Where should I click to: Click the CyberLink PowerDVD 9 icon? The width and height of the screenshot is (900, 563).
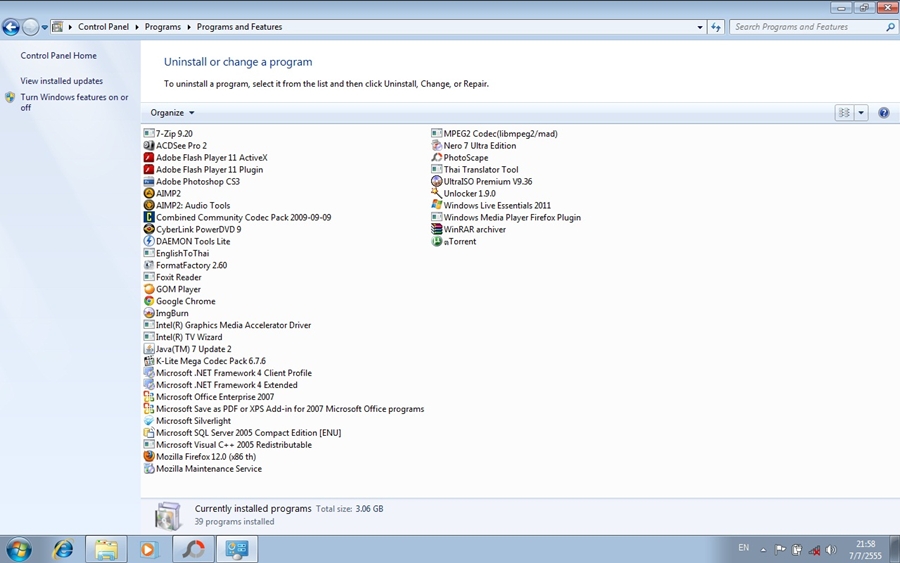coord(149,229)
